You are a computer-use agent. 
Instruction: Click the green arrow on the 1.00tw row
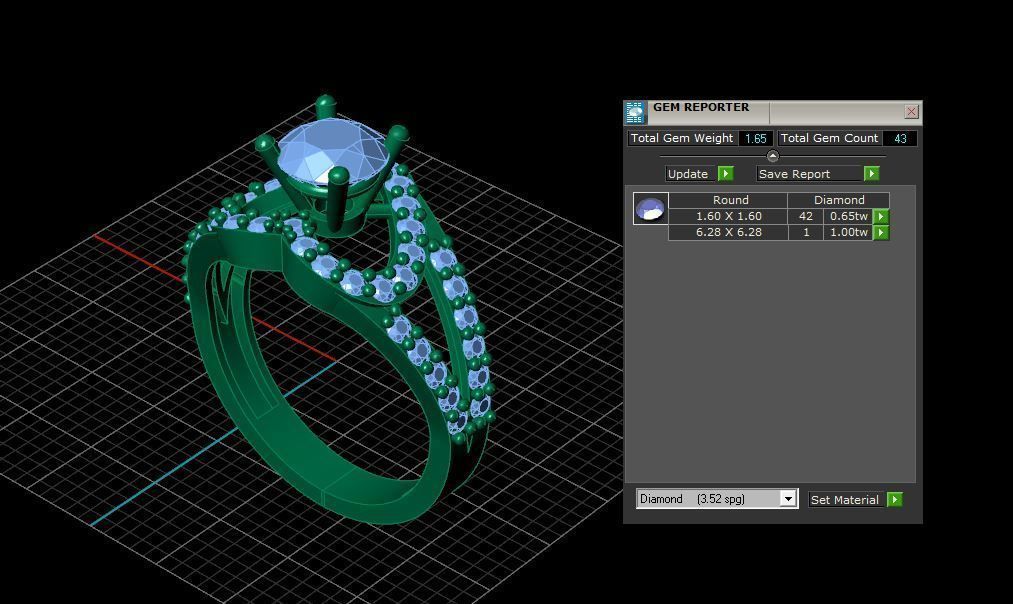(881, 233)
